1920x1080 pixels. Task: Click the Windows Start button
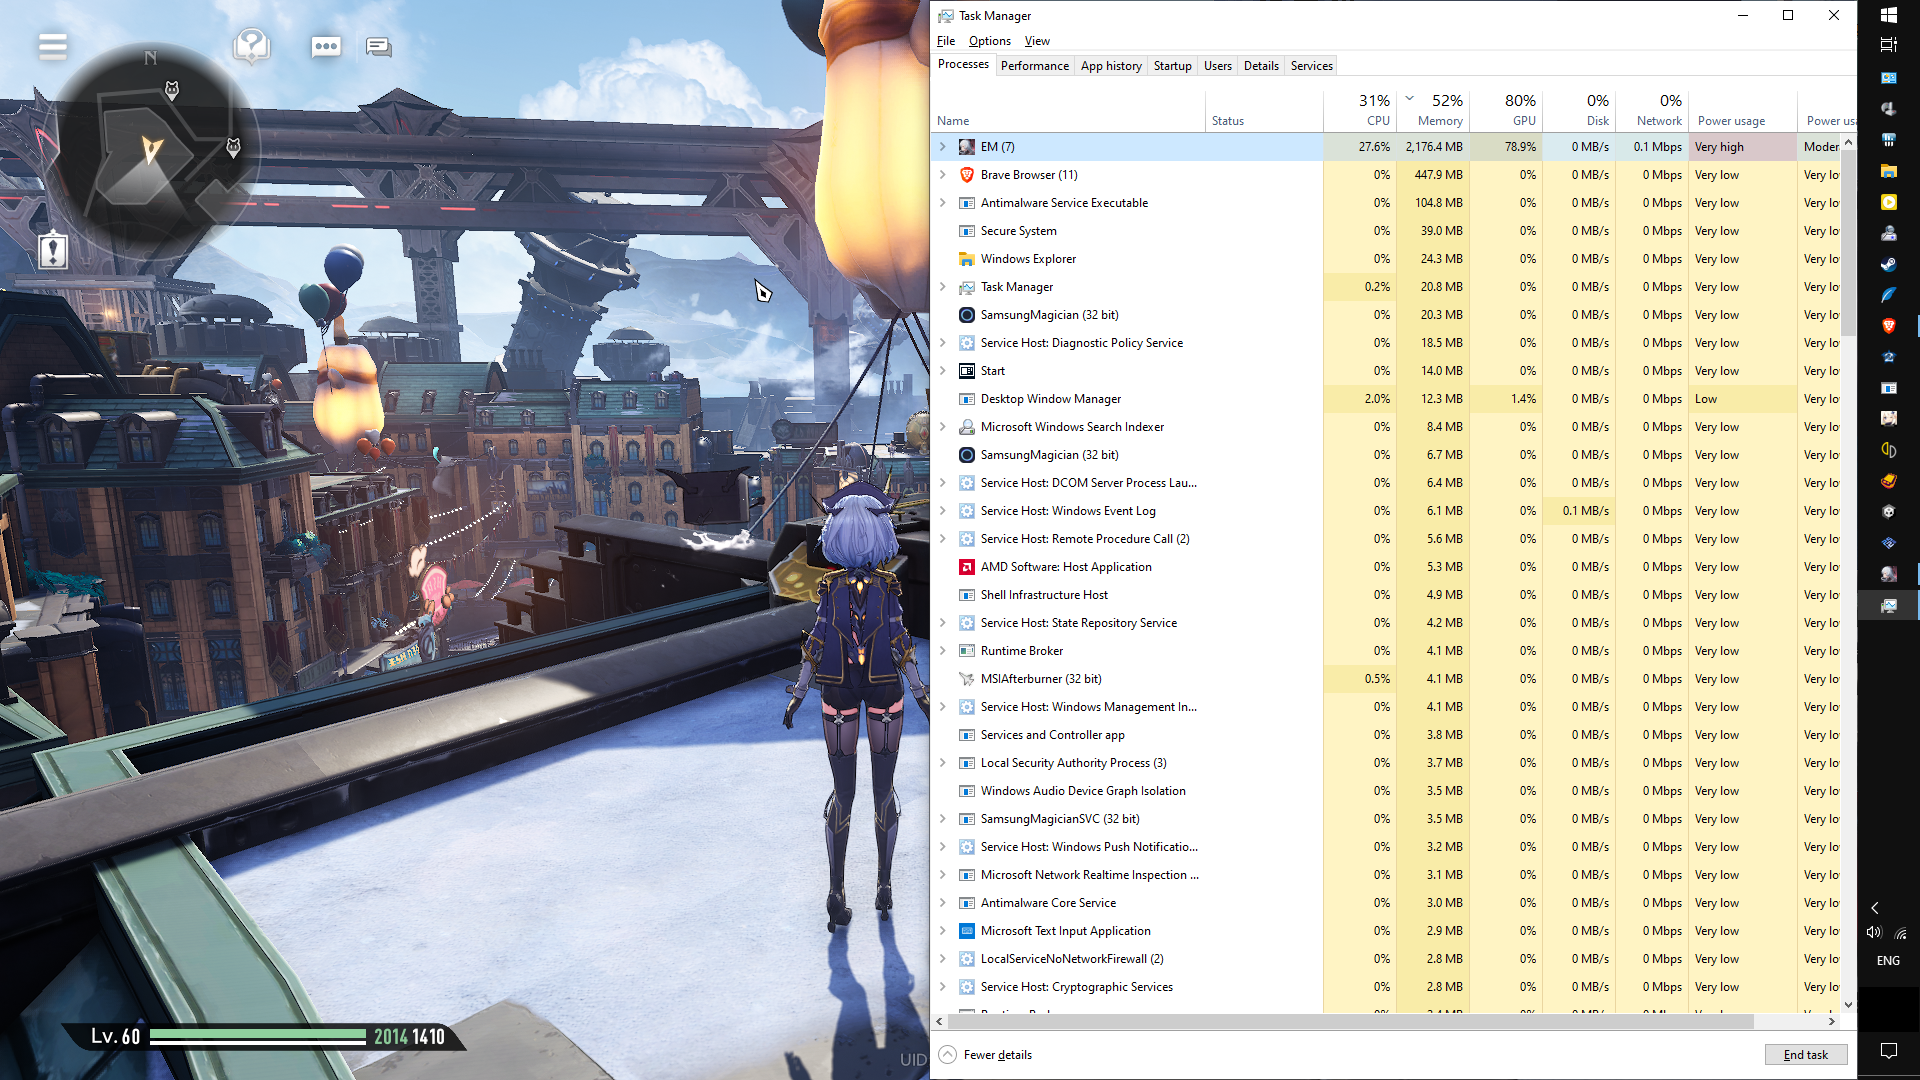1888,15
